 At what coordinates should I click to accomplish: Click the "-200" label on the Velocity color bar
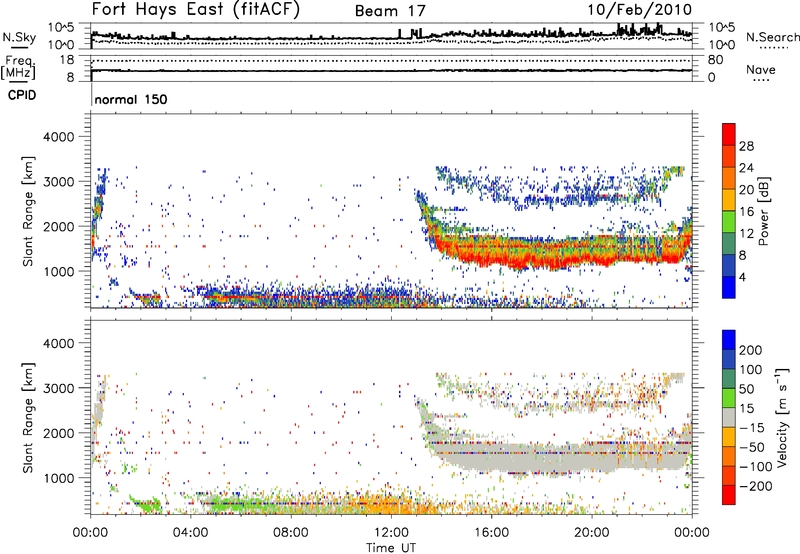(x=756, y=486)
